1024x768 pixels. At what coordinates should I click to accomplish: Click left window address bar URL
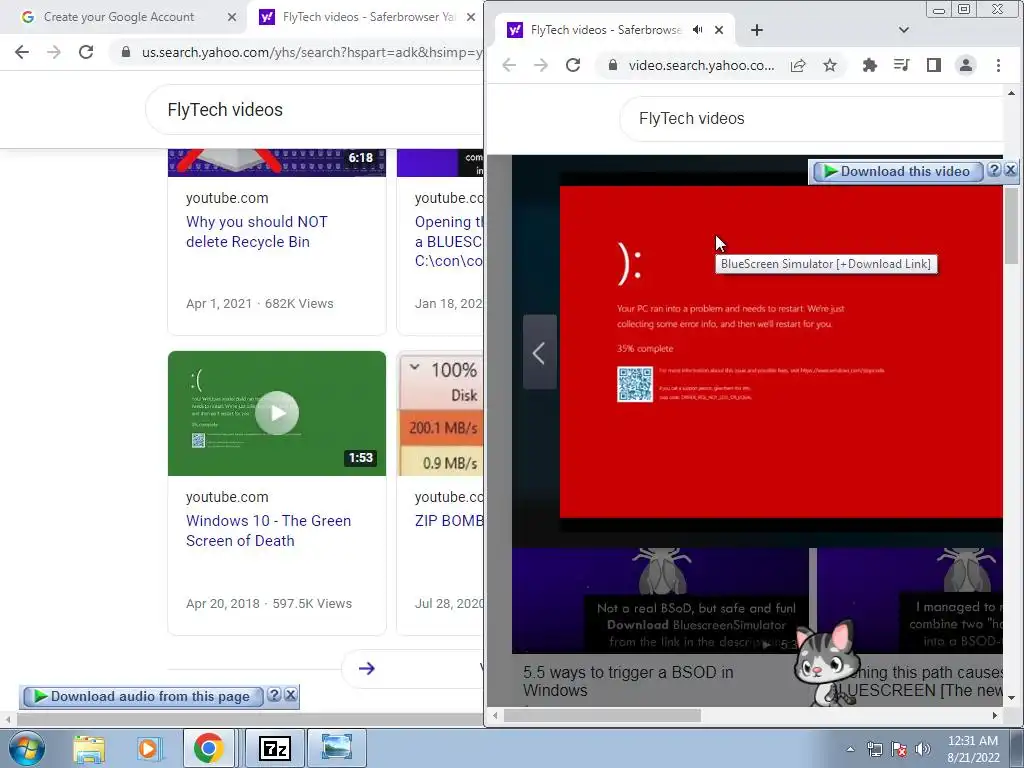coord(312,52)
